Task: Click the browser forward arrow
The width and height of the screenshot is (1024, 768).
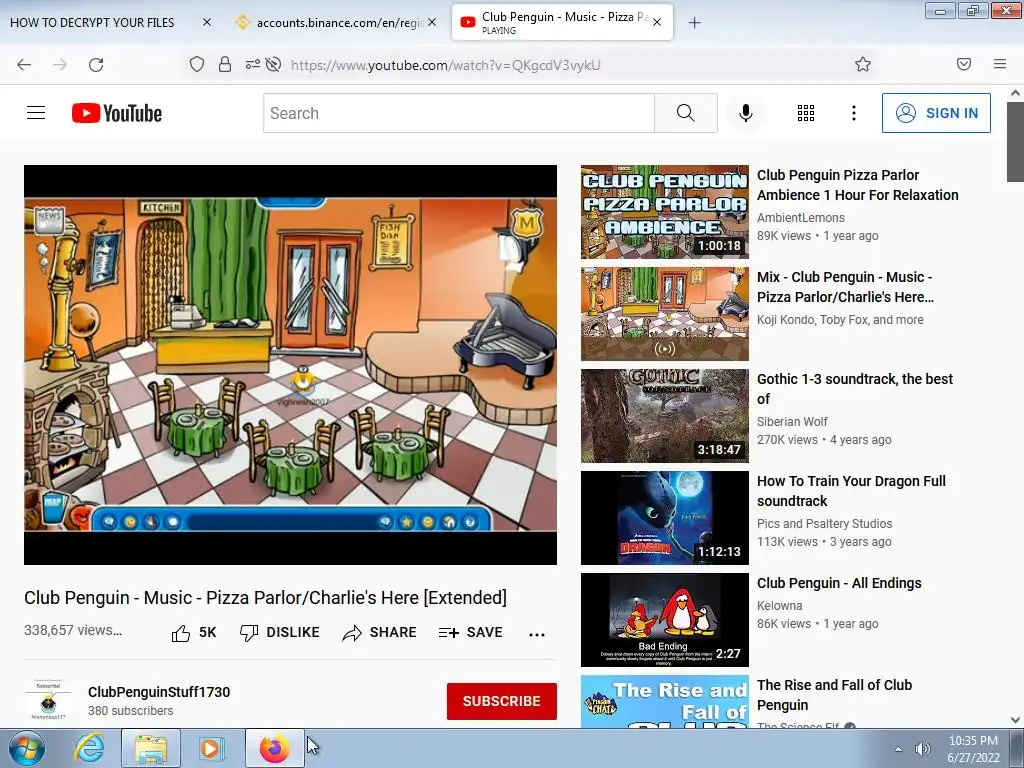Action: click(60, 65)
